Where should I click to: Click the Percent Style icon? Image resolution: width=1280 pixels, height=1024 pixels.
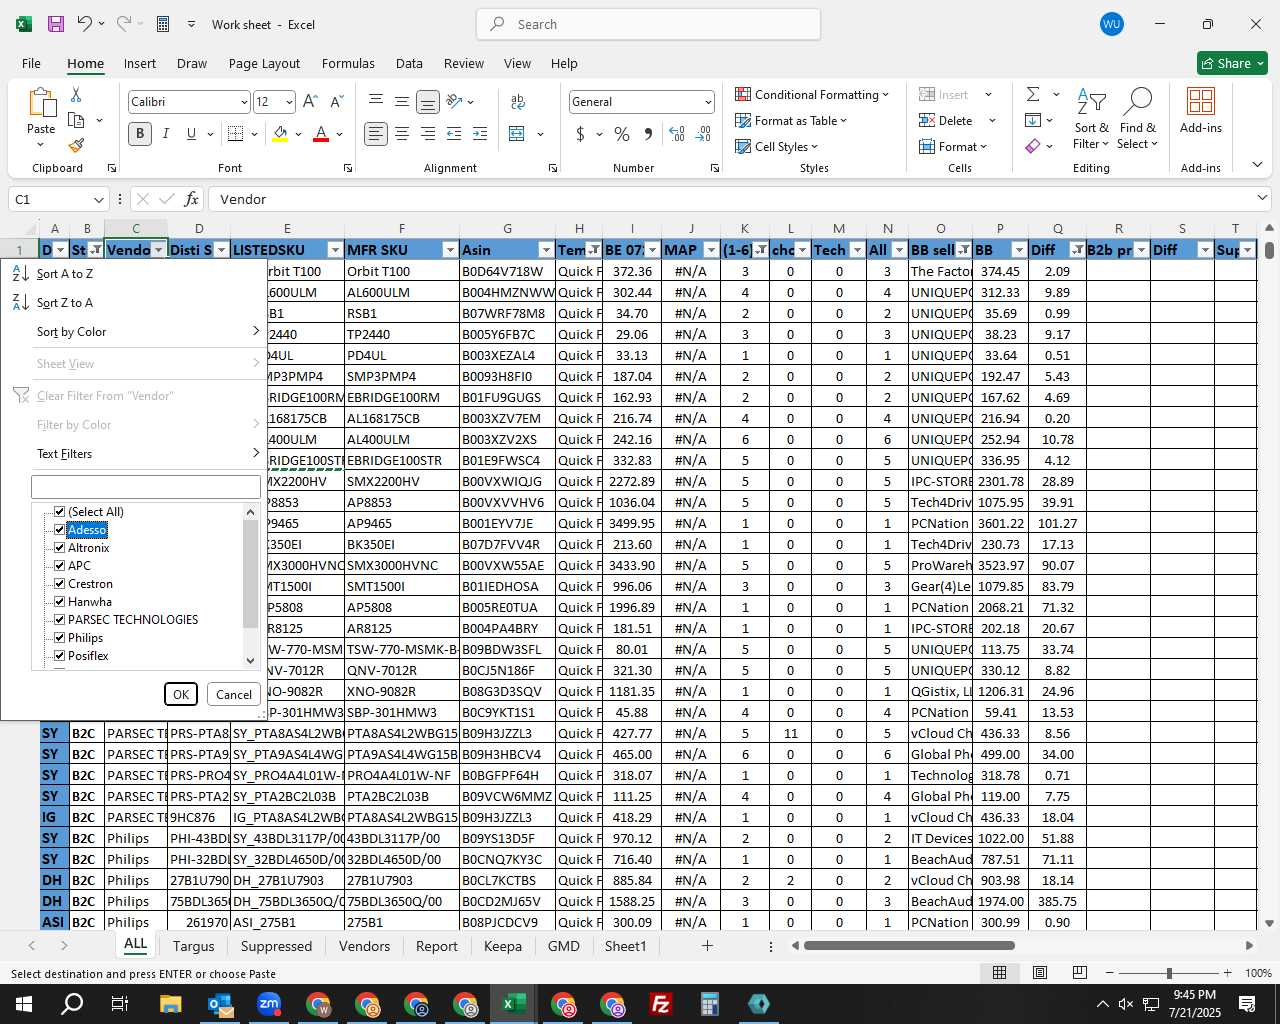(622, 134)
